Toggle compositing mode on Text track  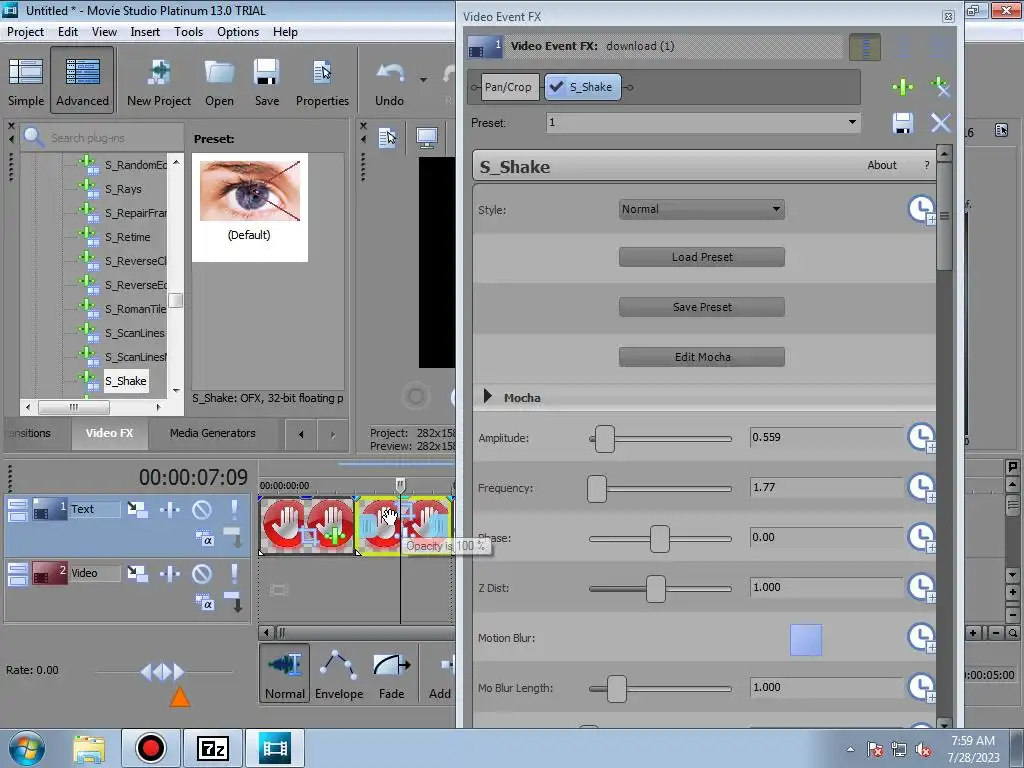click(204, 539)
